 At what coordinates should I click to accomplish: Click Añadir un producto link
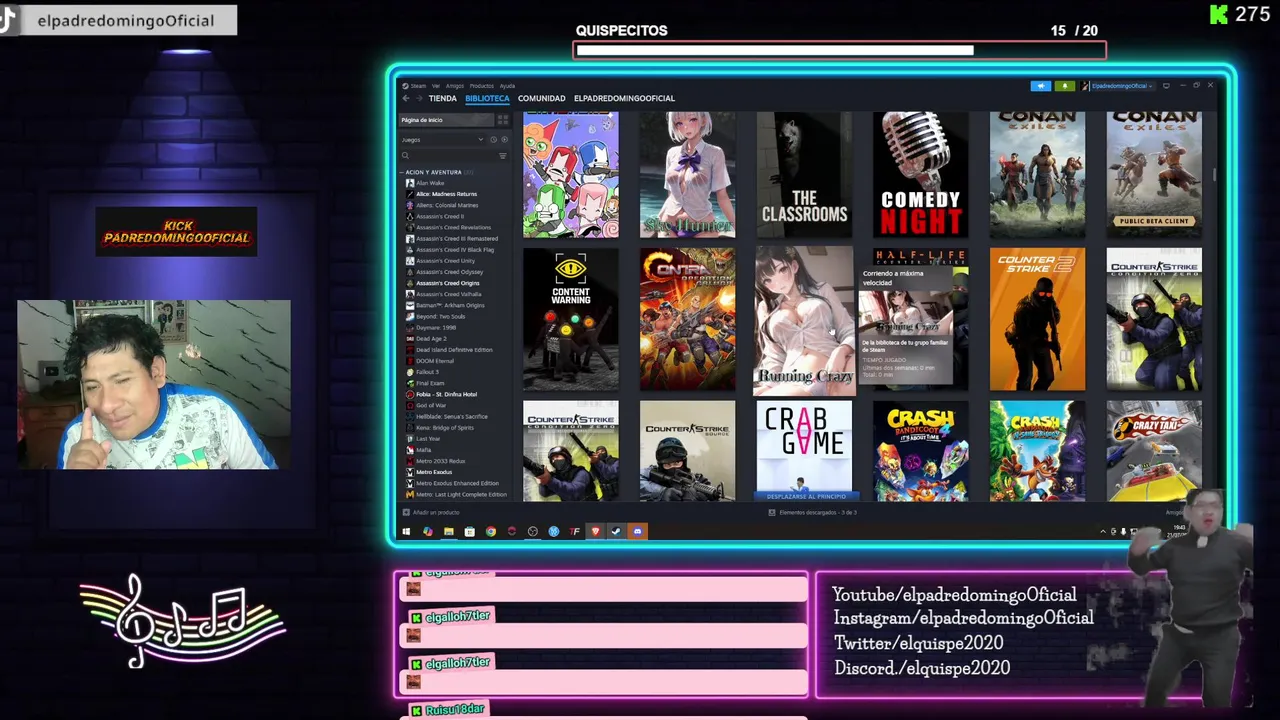coord(431,512)
